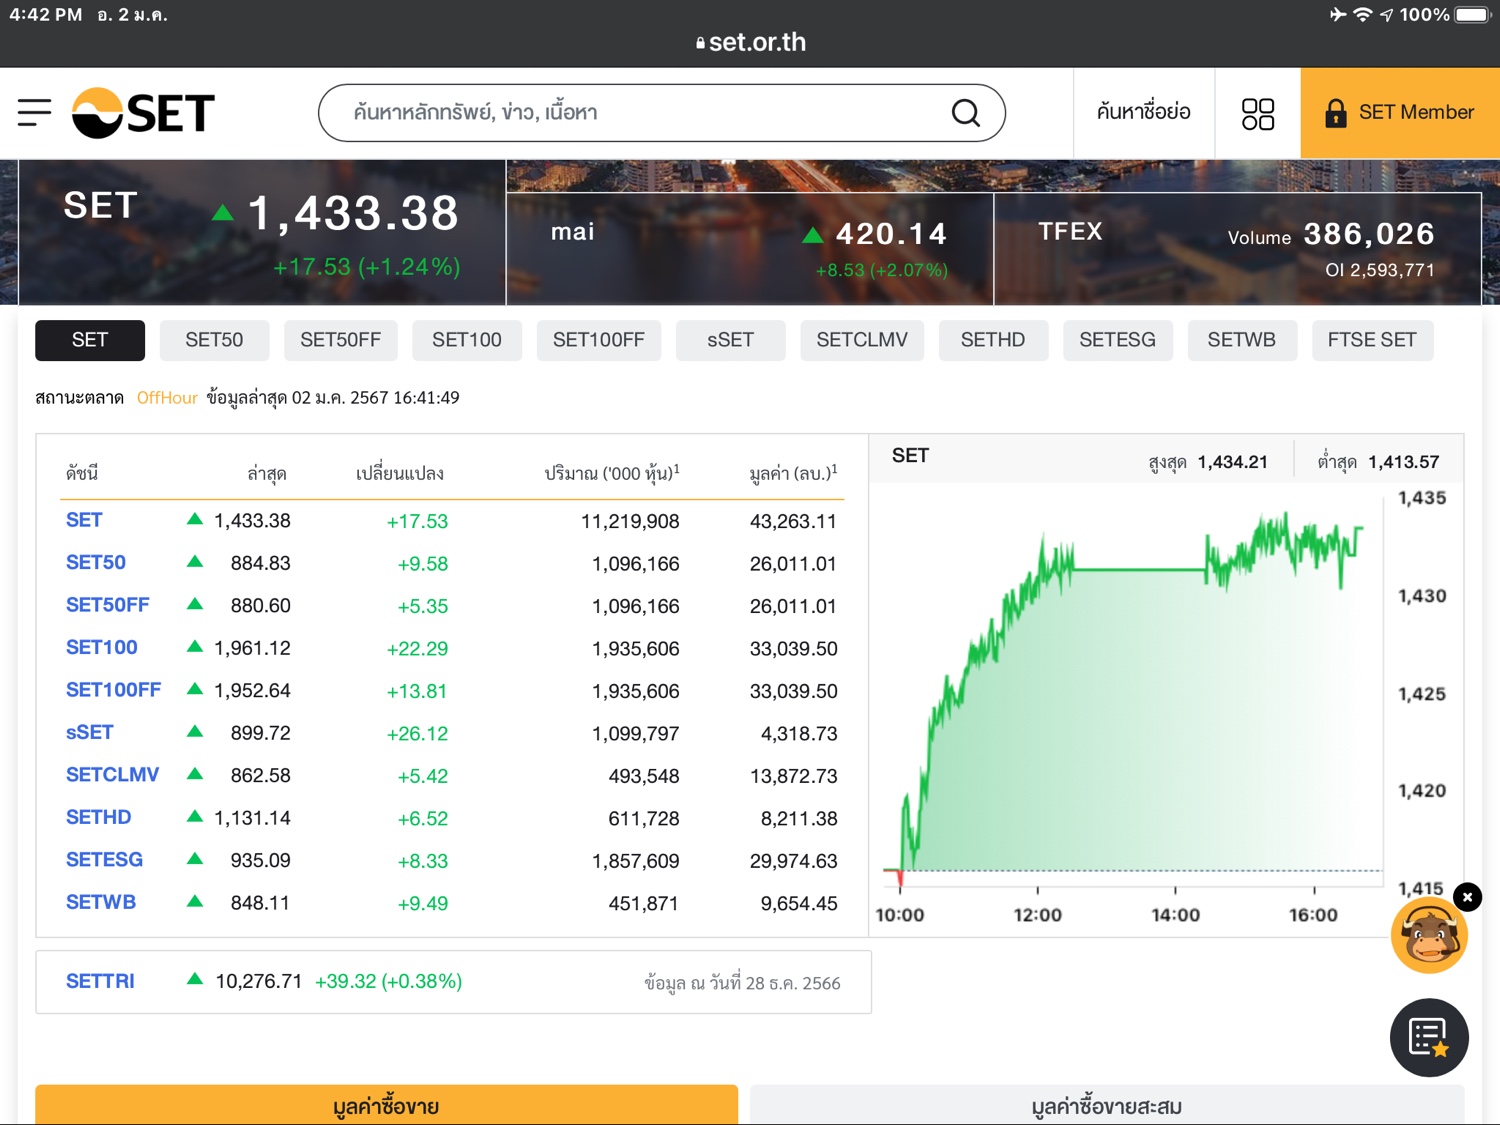1500x1125 pixels.
Task: Close the mascot helper with the X
Action: click(x=1467, y=897)
